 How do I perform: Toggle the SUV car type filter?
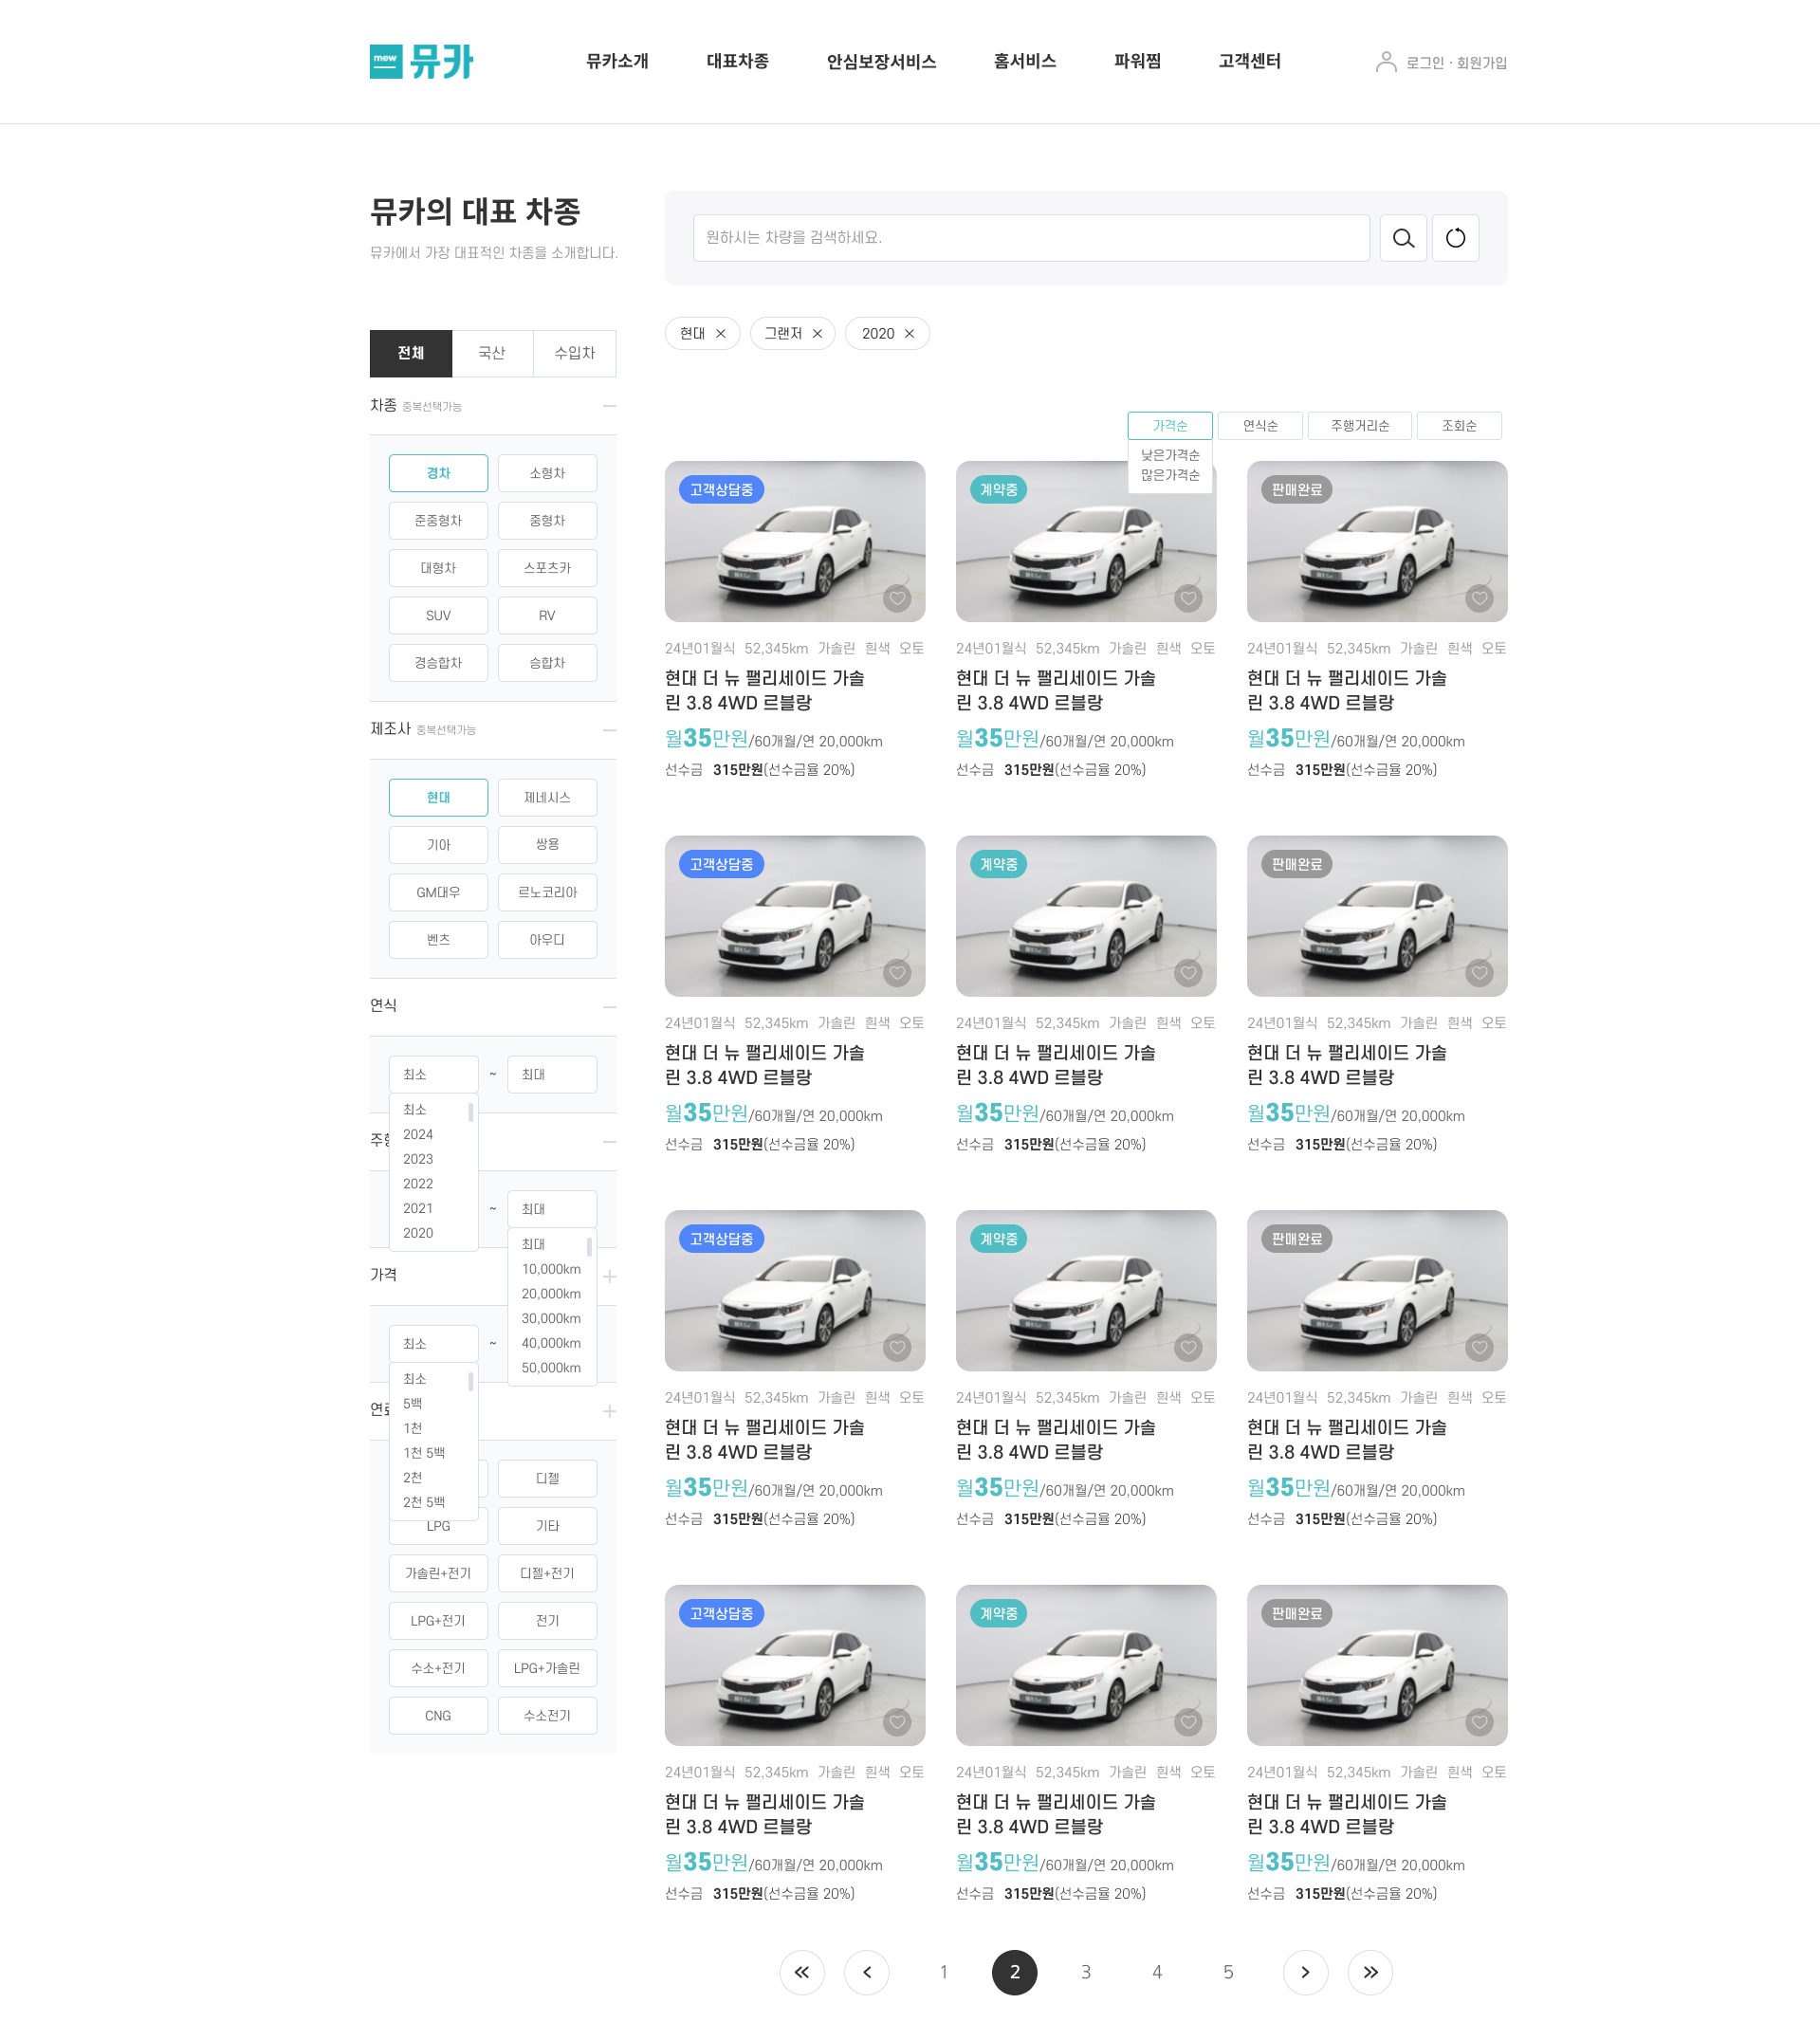[438, 615]
